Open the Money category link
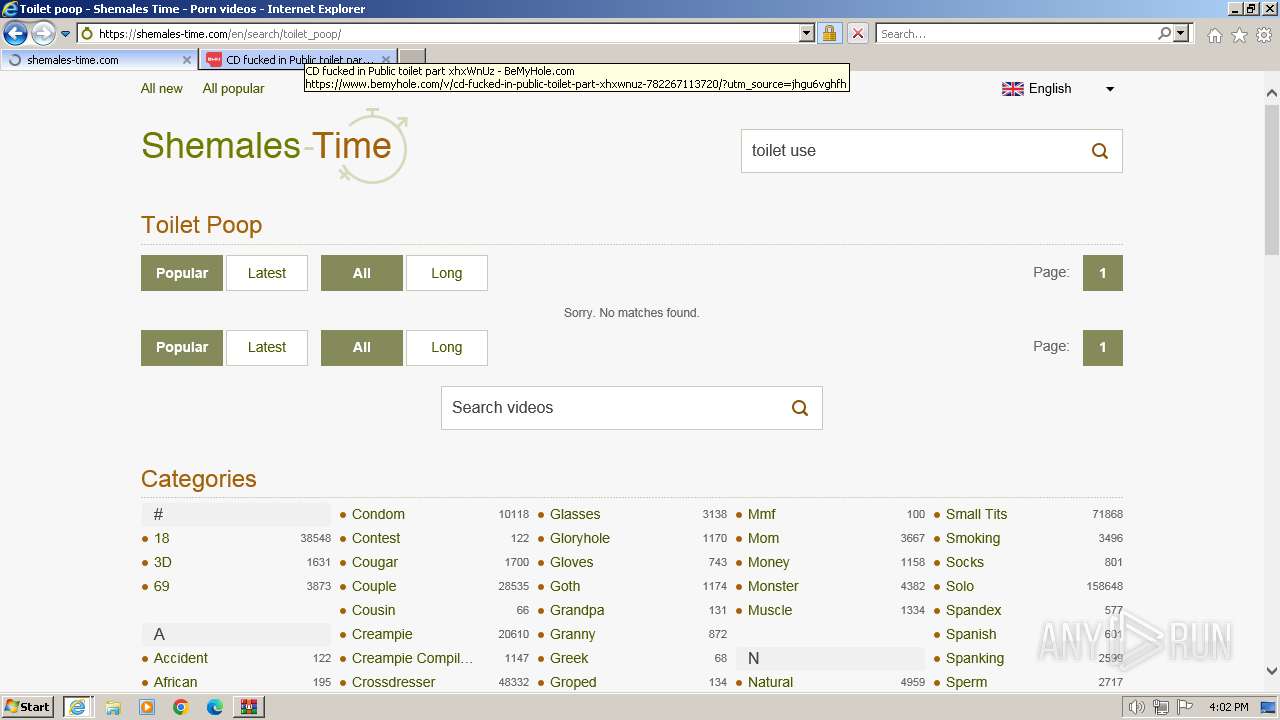This screenshot has height=720, width=1280. [x=769, y=562]
